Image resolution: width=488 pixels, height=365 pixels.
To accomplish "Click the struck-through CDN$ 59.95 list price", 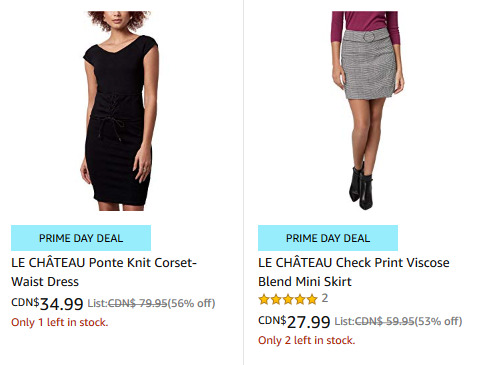I will pos(384,321).
